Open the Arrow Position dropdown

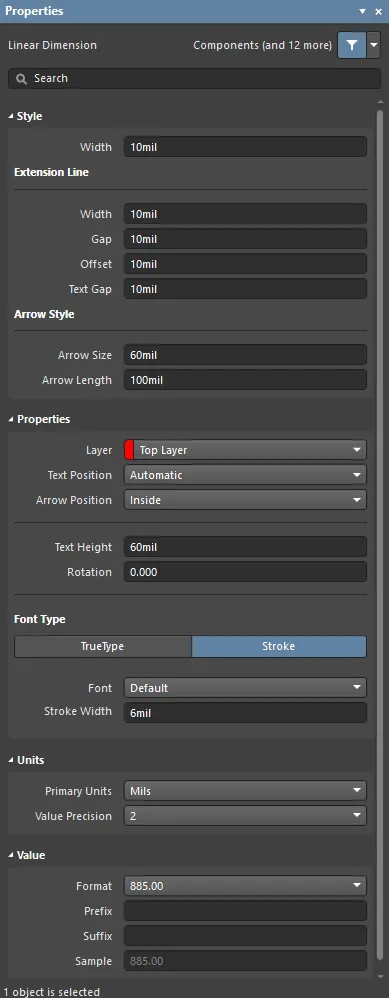[245, 500]
